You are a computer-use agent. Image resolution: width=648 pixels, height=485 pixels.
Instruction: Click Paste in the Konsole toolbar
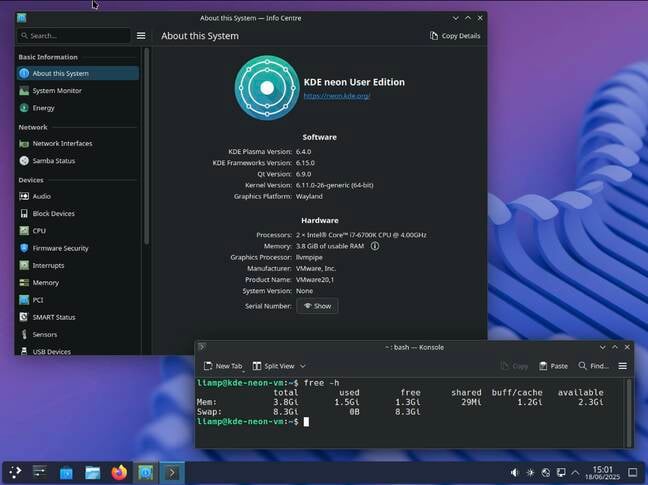[x=553, y=366]
